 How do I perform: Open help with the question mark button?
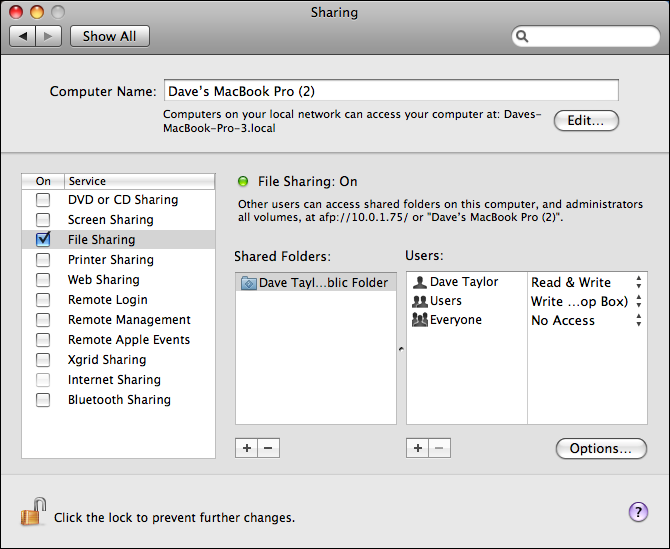pos(638,512)
